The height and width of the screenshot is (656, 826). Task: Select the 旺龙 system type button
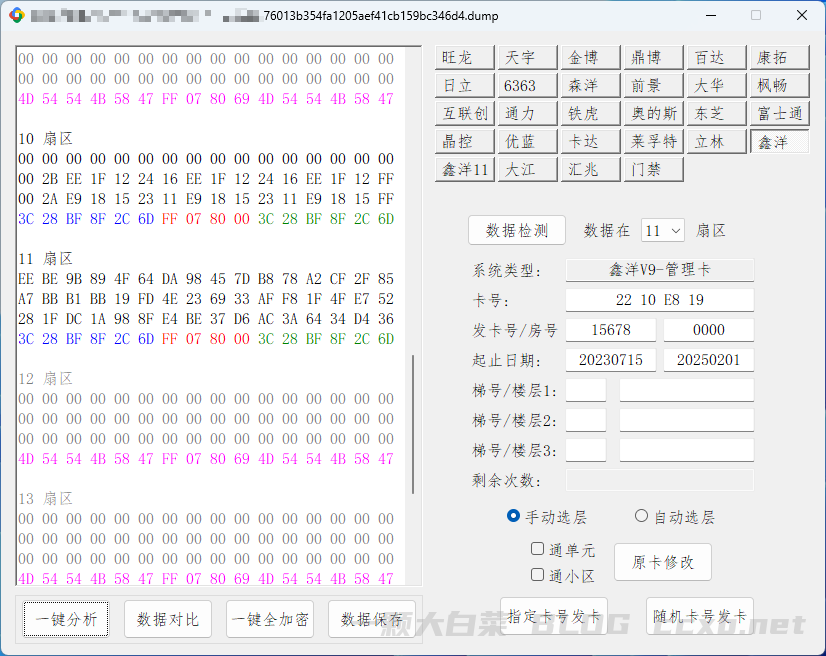(465, 58)
